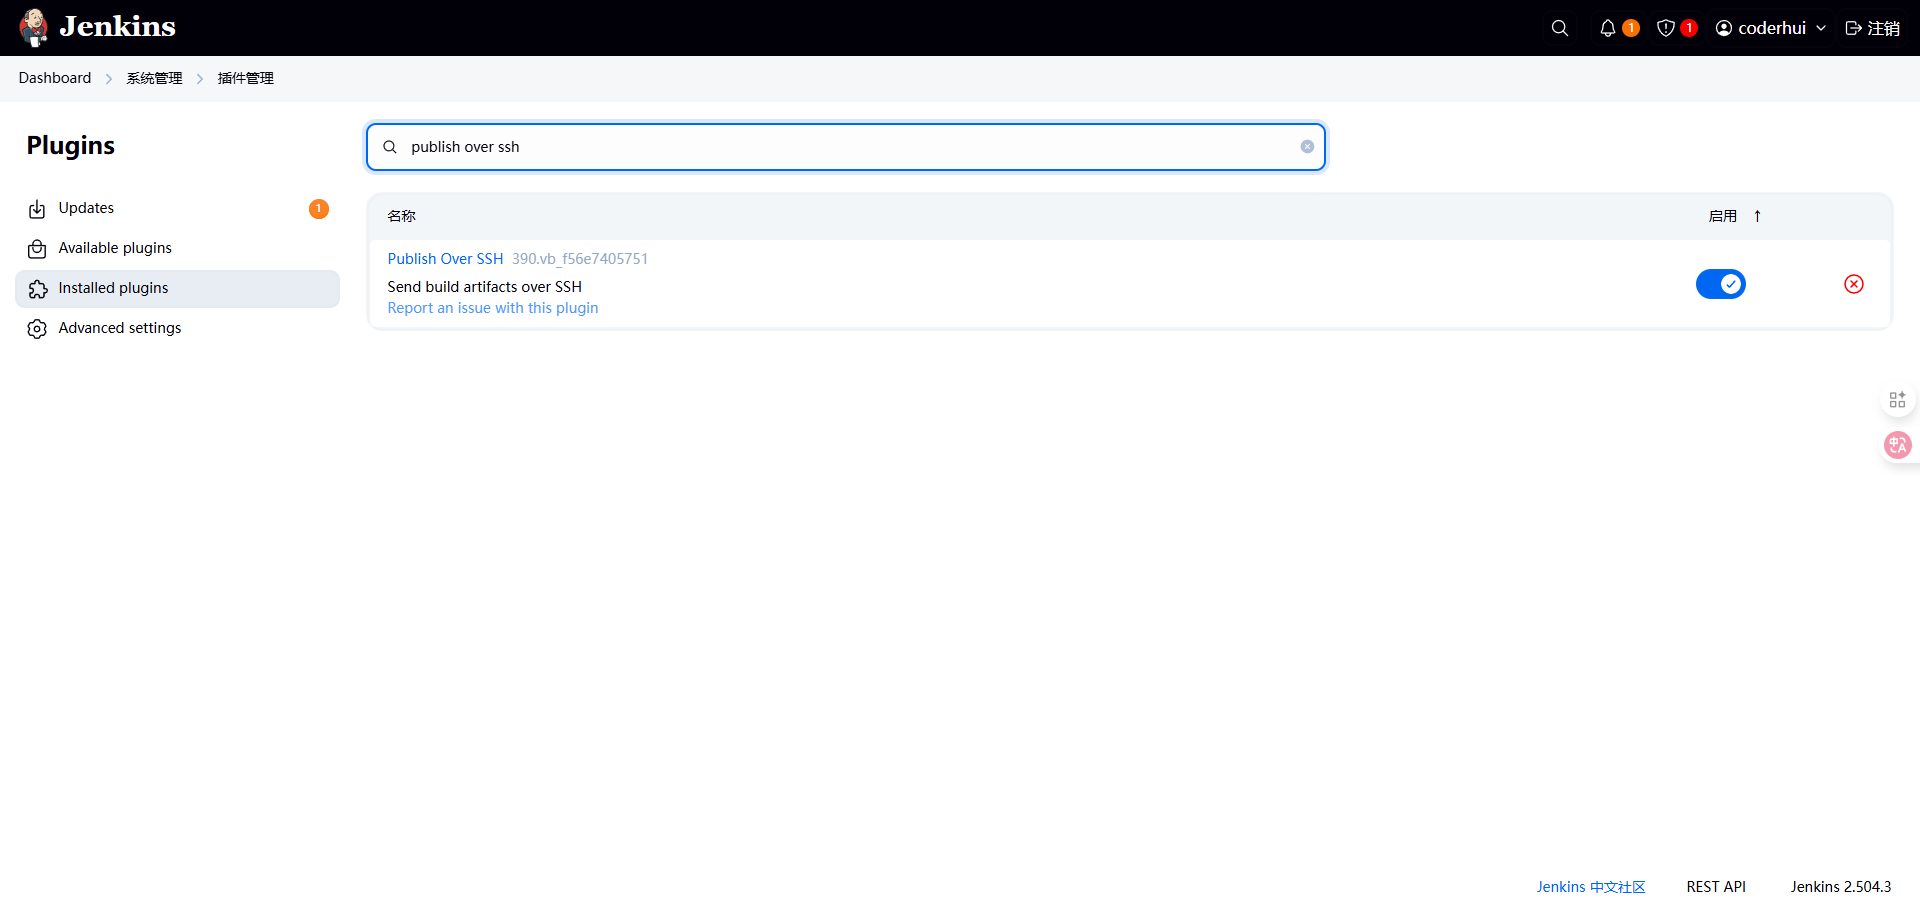Open notifications bell icon

[1608, 28]
